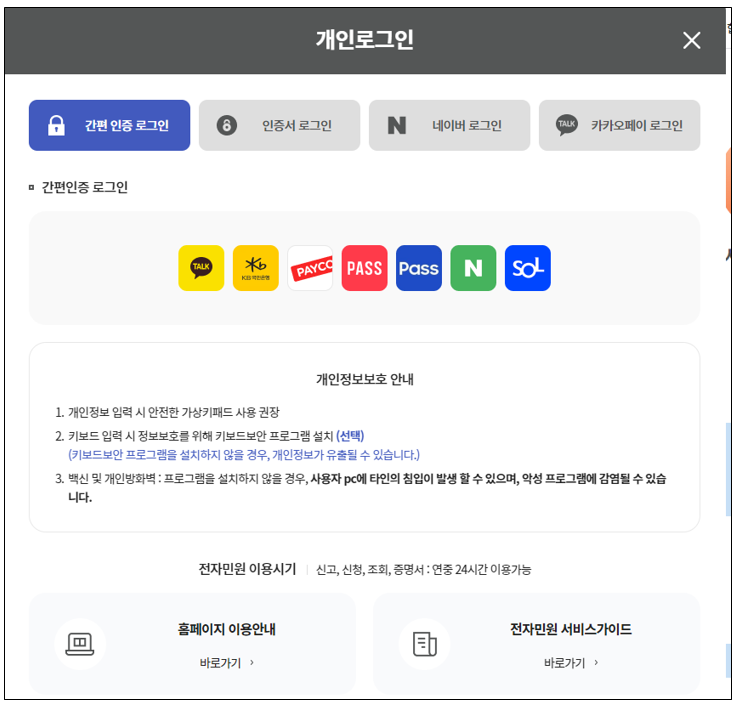739x704 pixels.
Task: Click the 전자민원 서비스가이드 heading
Action: pyautogui.click(x=571, y=630)
